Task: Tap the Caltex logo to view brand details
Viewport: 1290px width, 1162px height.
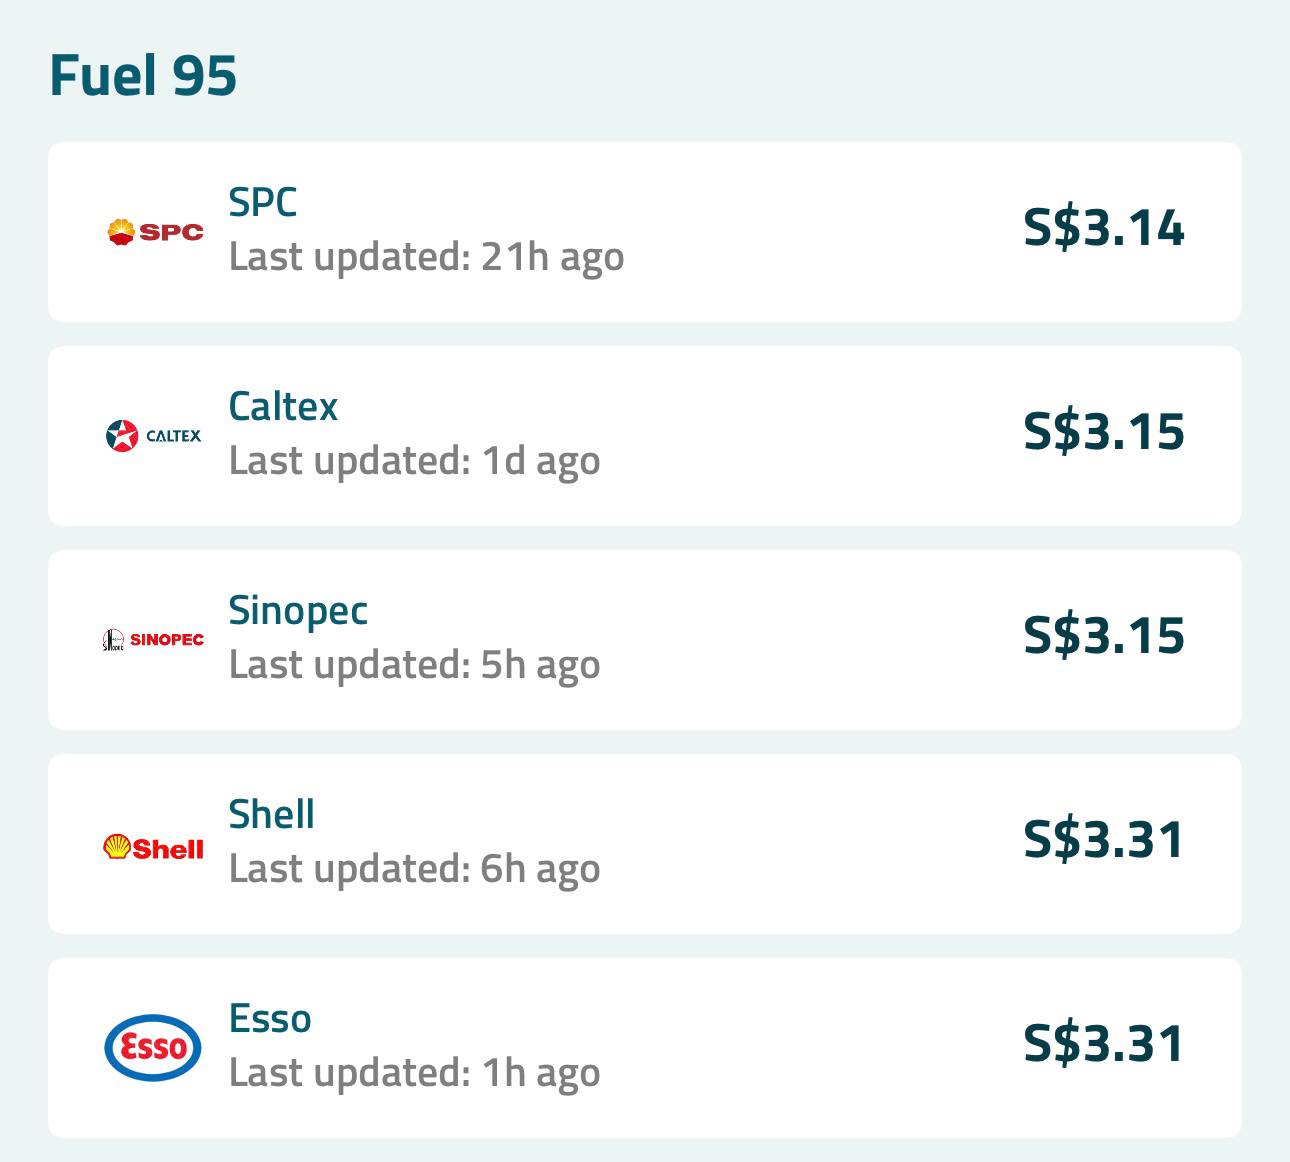Action: click(x=152, y=434)
